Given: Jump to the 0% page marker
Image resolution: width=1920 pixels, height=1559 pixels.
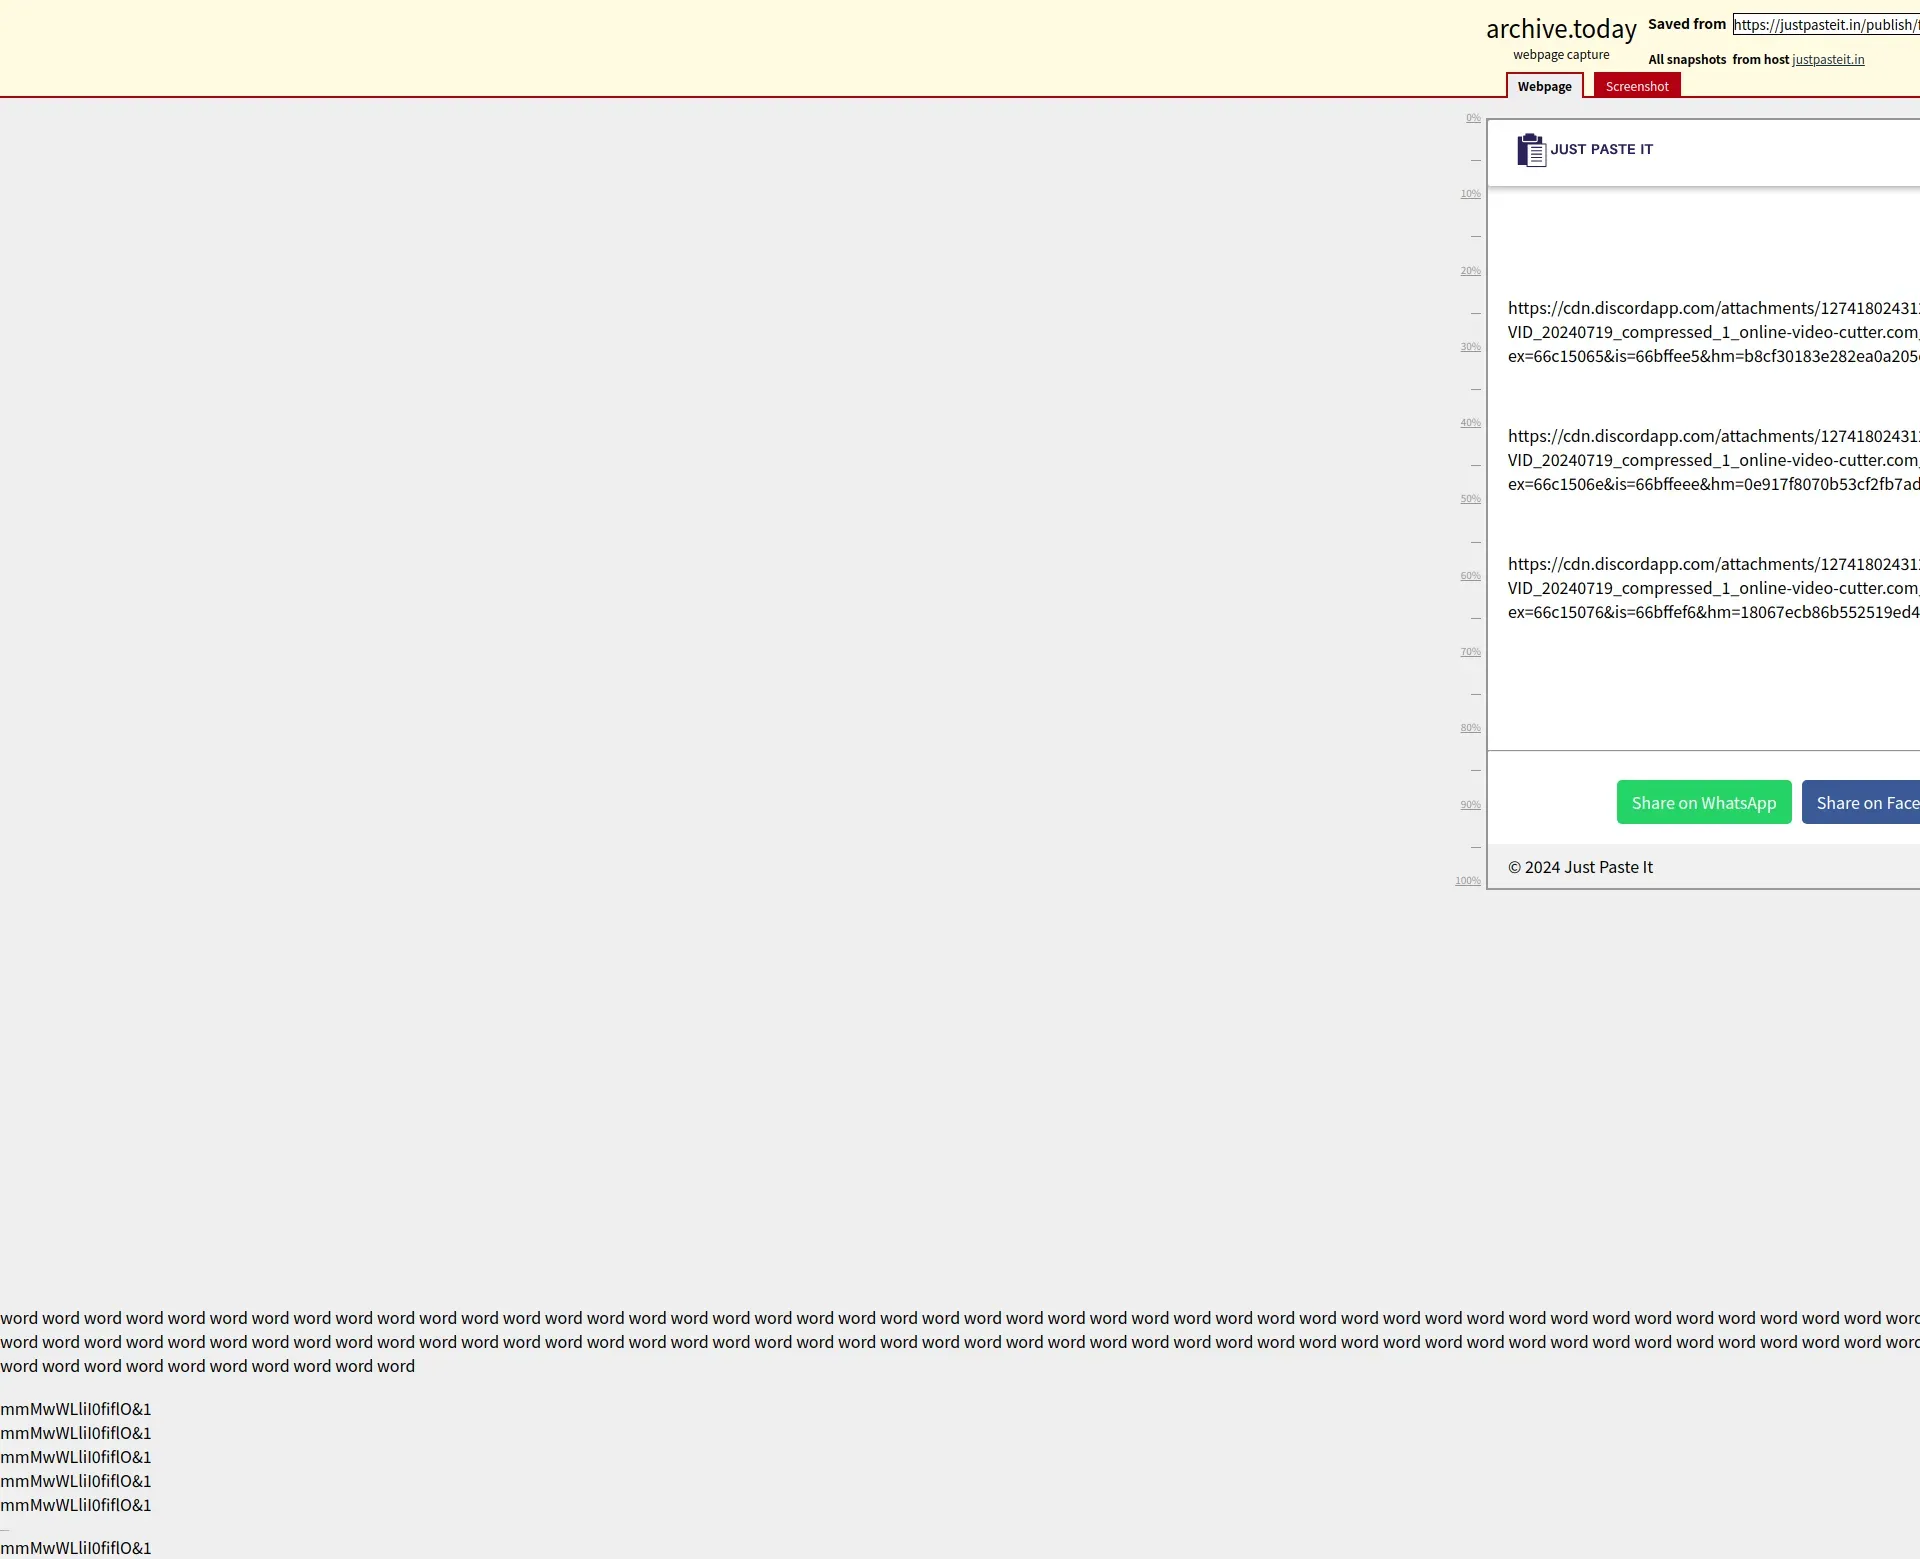Looking at the screenshot, I should [x=1473, y=118].
